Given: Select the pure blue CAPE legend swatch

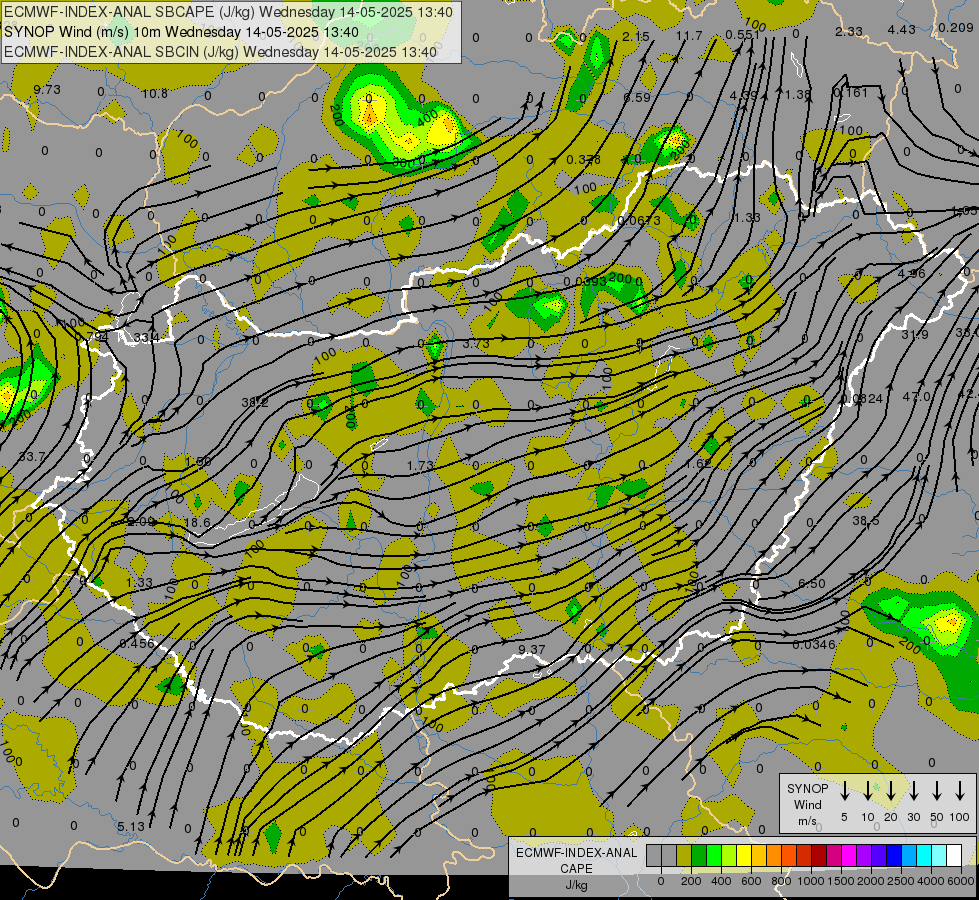Looking at the screenshot, I should (x=893, y=855).
